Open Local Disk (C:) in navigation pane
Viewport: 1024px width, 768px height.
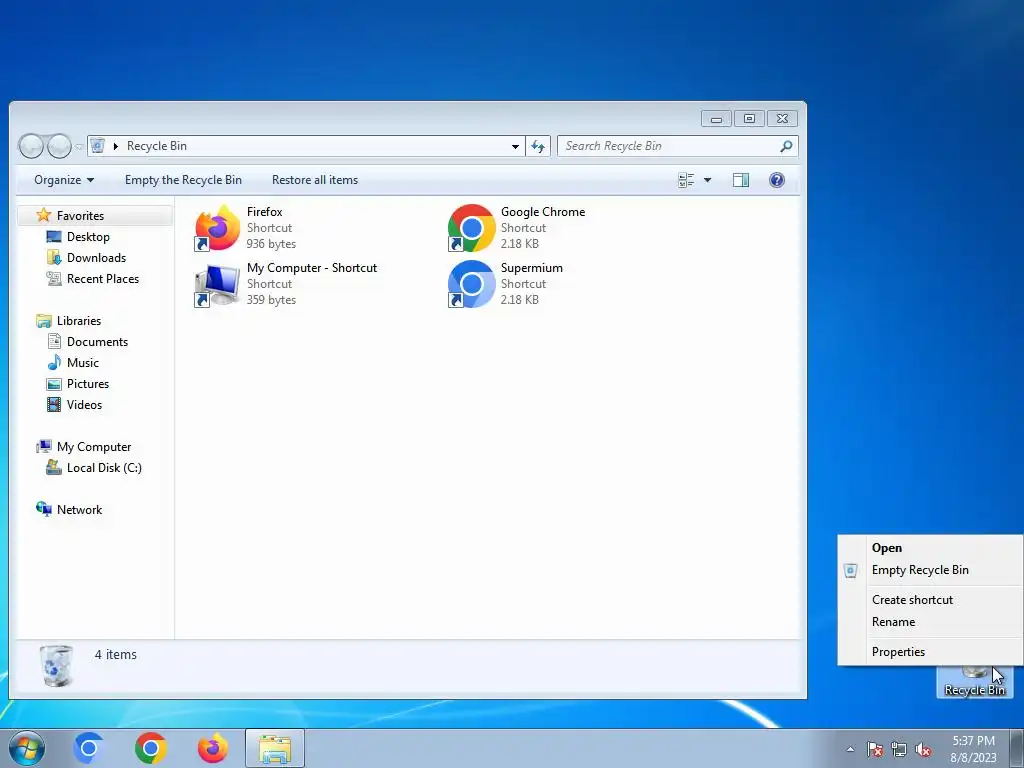pyautogui.click(x=104, y=468)
